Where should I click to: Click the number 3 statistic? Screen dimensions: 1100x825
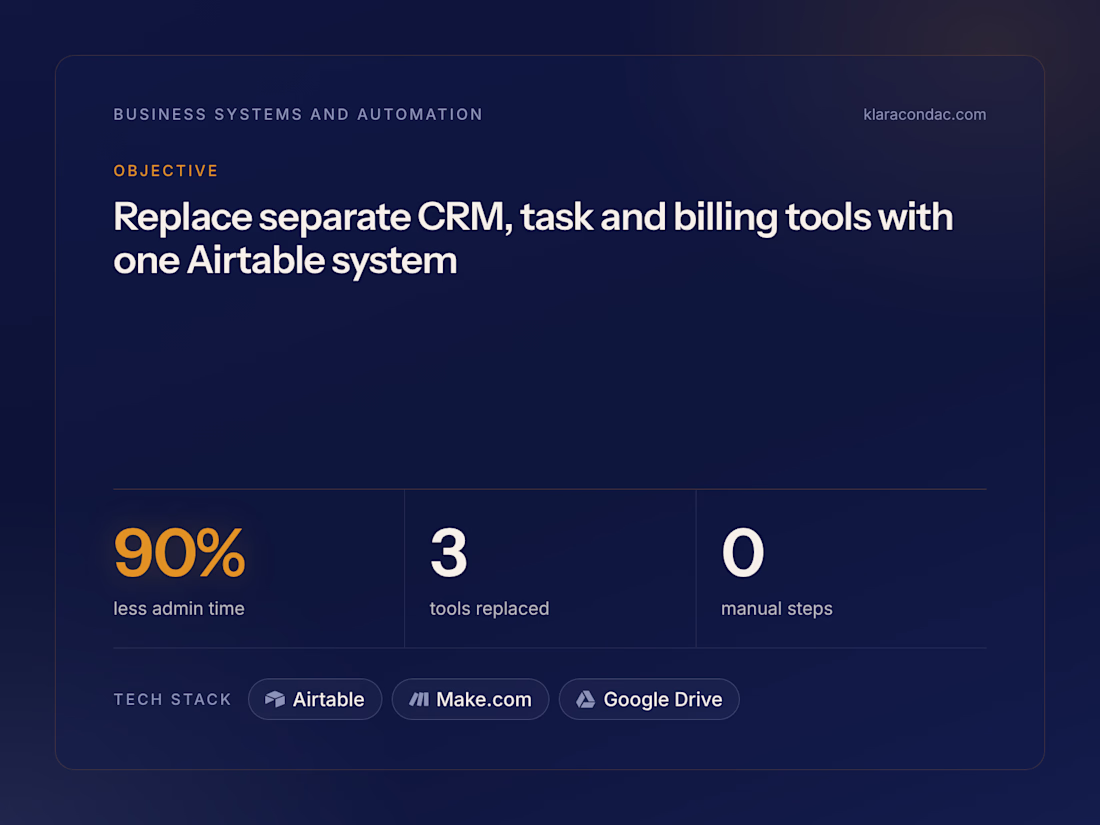tap(449, 553)
